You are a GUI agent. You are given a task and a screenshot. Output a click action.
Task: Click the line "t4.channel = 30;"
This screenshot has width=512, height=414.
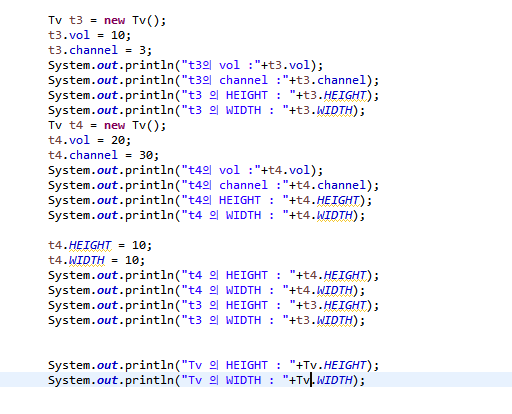(104, 155)
